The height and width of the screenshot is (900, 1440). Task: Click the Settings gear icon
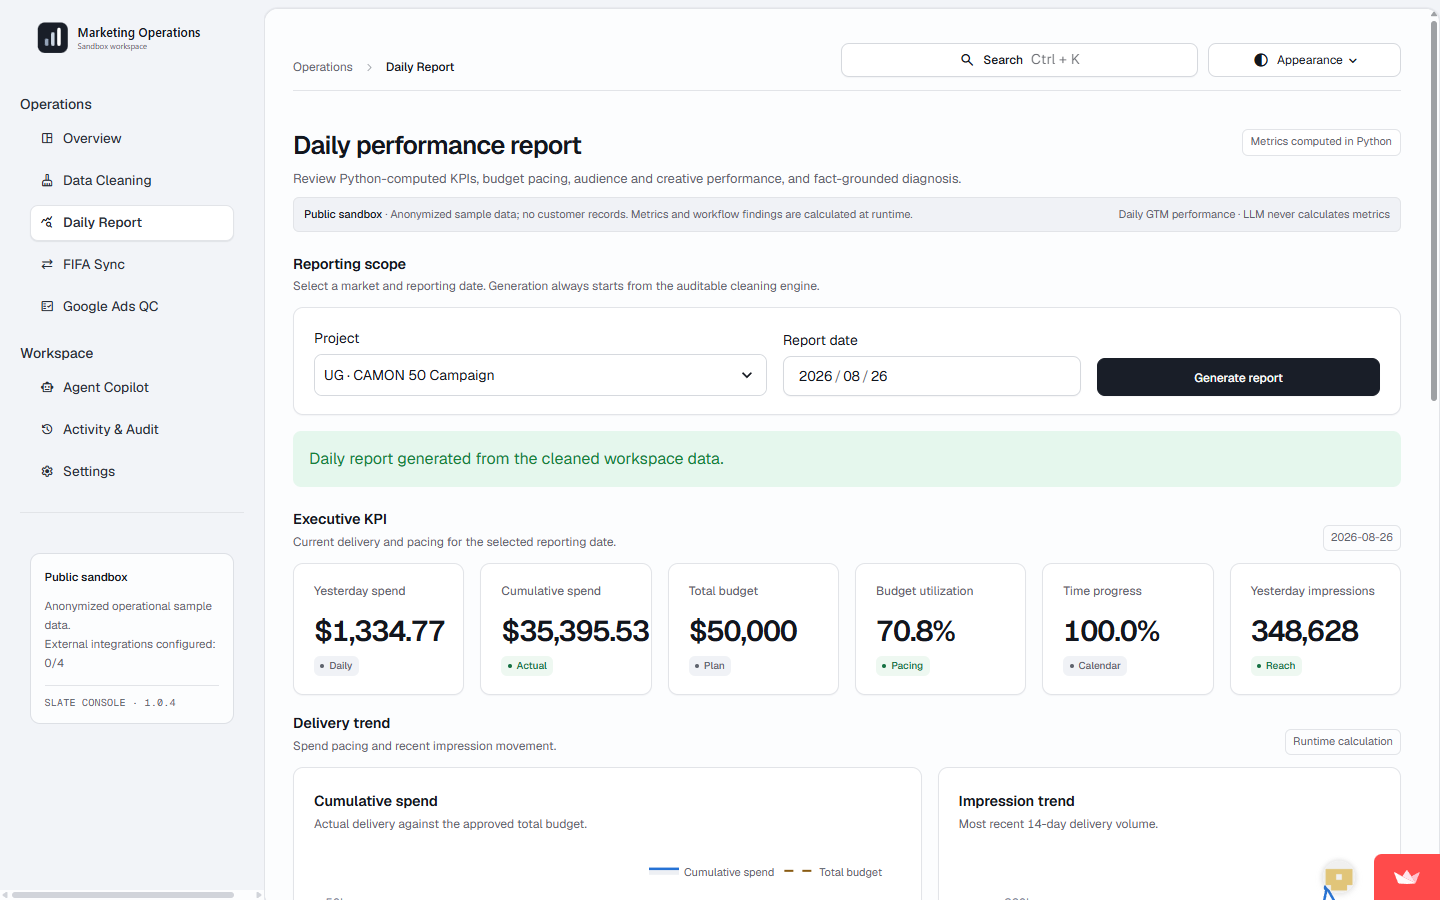tap(47, 471)
